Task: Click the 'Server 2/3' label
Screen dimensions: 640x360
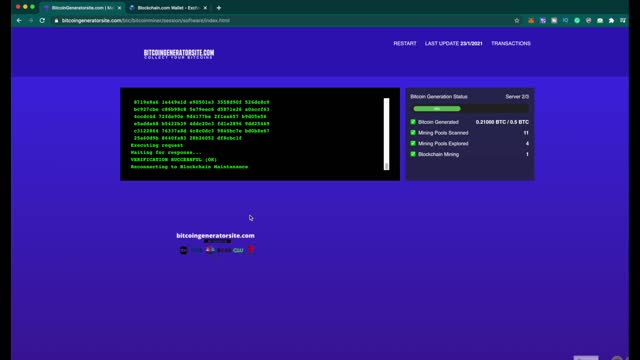Action: [517, 97]
